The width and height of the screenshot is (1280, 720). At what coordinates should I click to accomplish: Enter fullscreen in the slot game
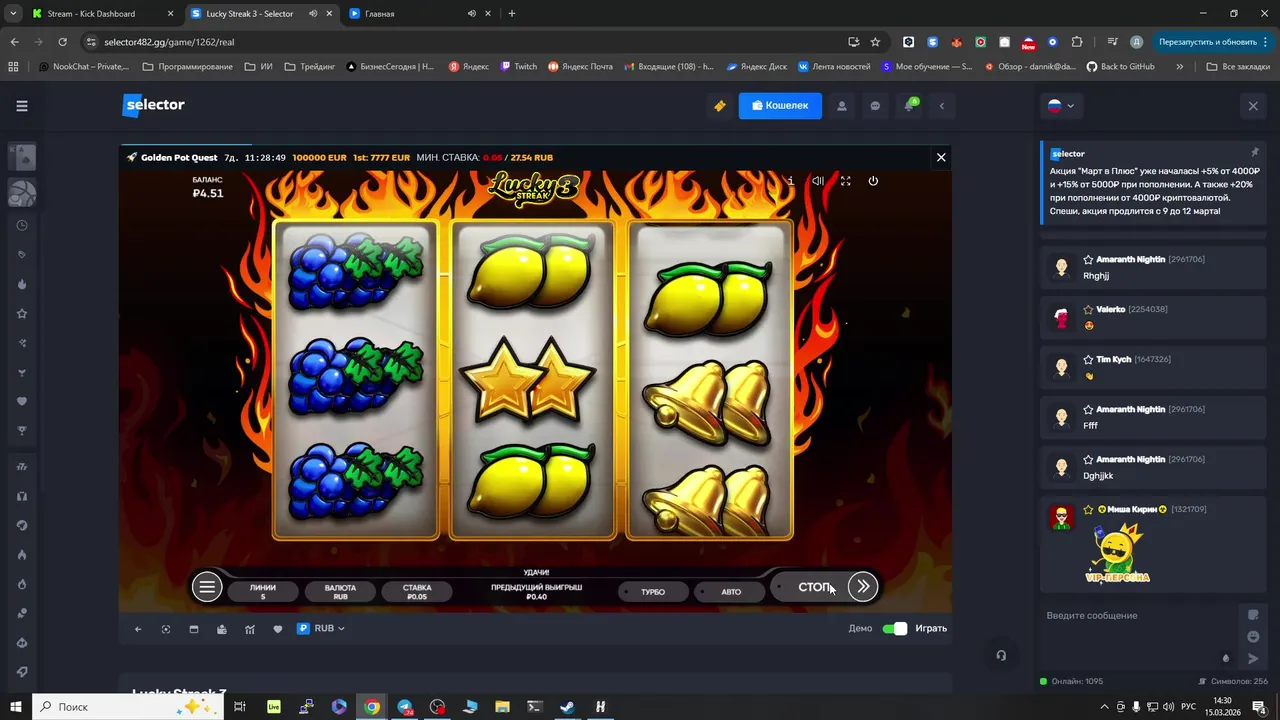click(x=845, y=181)
